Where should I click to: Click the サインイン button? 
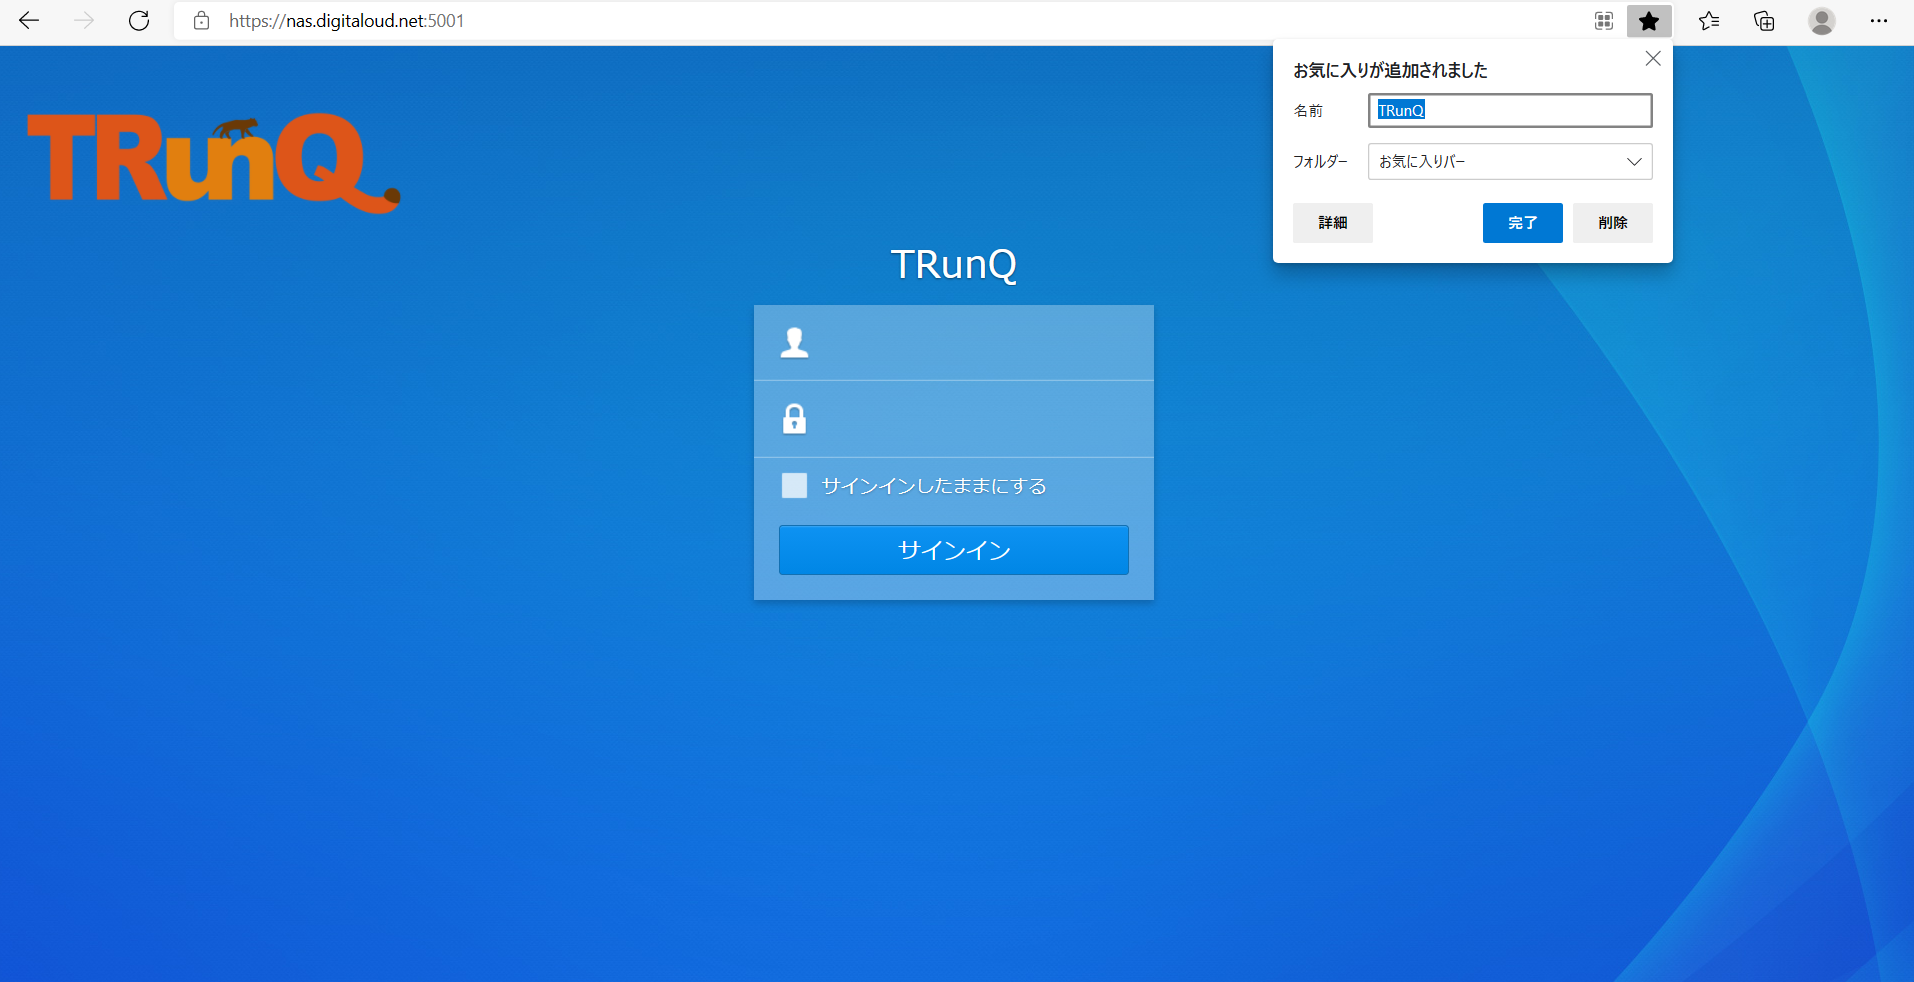click(x=954, y=550)
